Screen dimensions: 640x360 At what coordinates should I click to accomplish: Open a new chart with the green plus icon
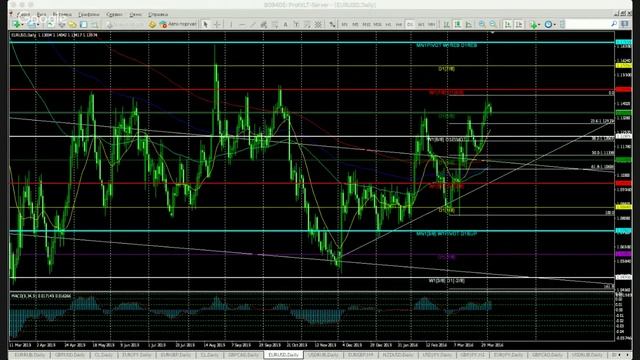pyautogui.click(x=16, y=25)
